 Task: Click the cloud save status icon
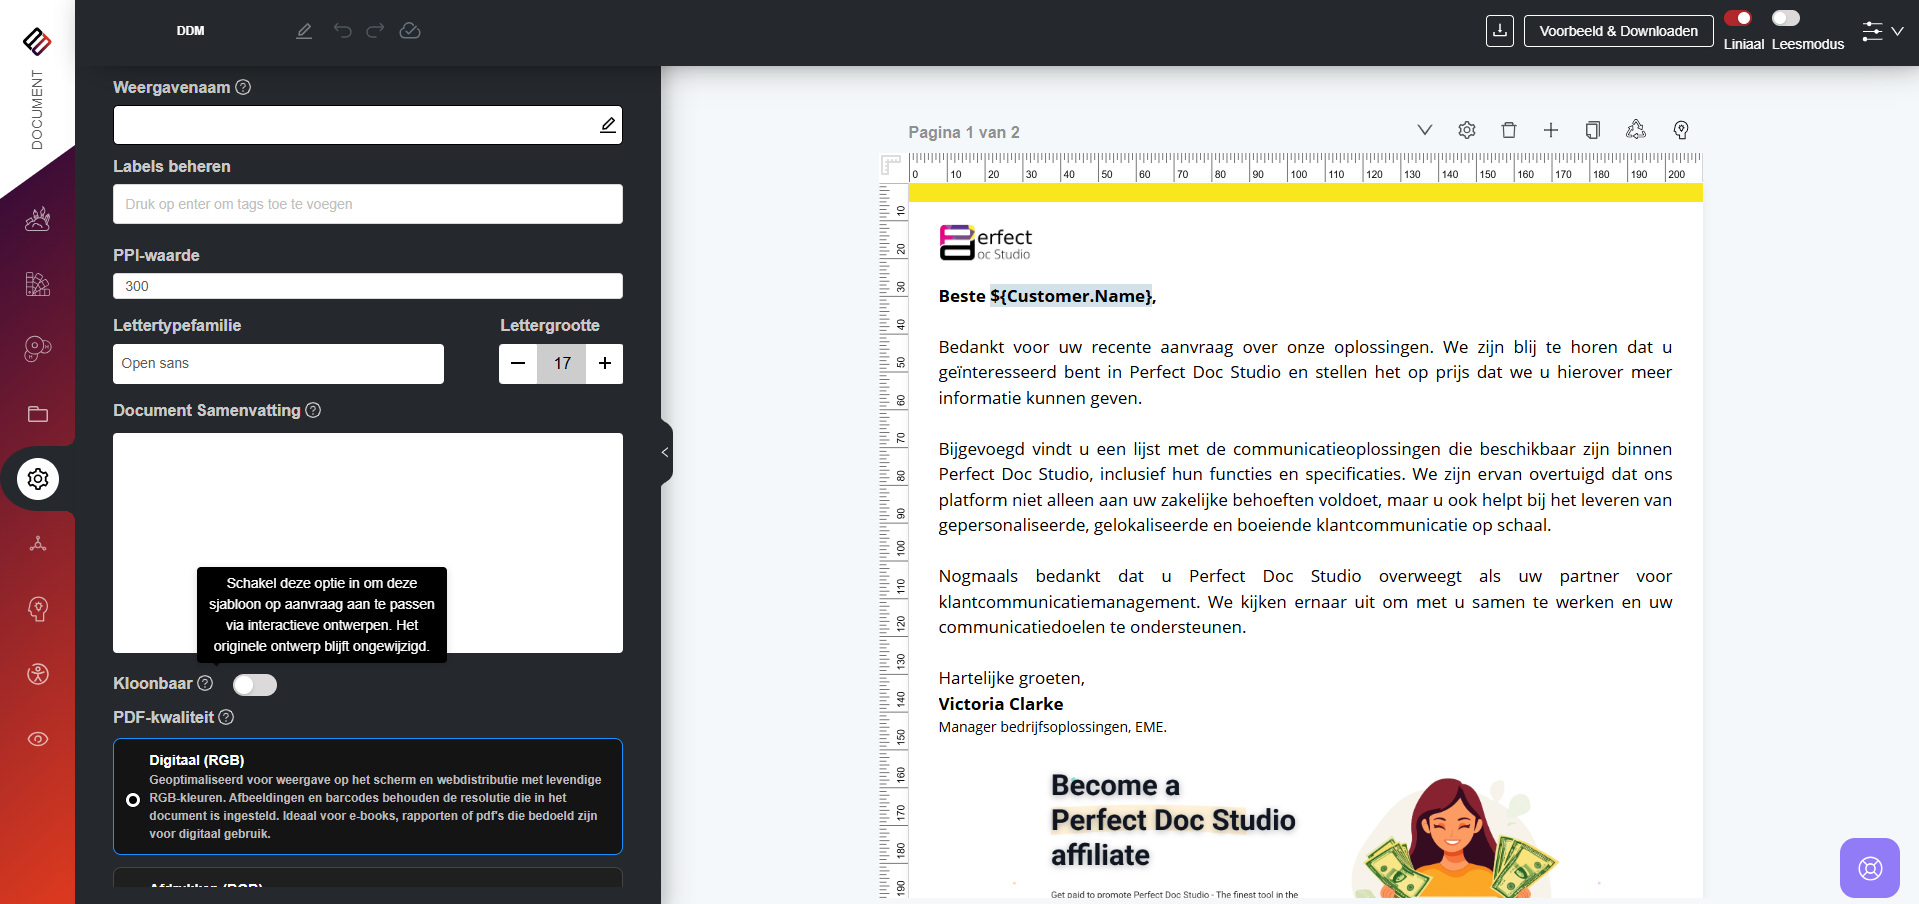click(x=410, y=31)
